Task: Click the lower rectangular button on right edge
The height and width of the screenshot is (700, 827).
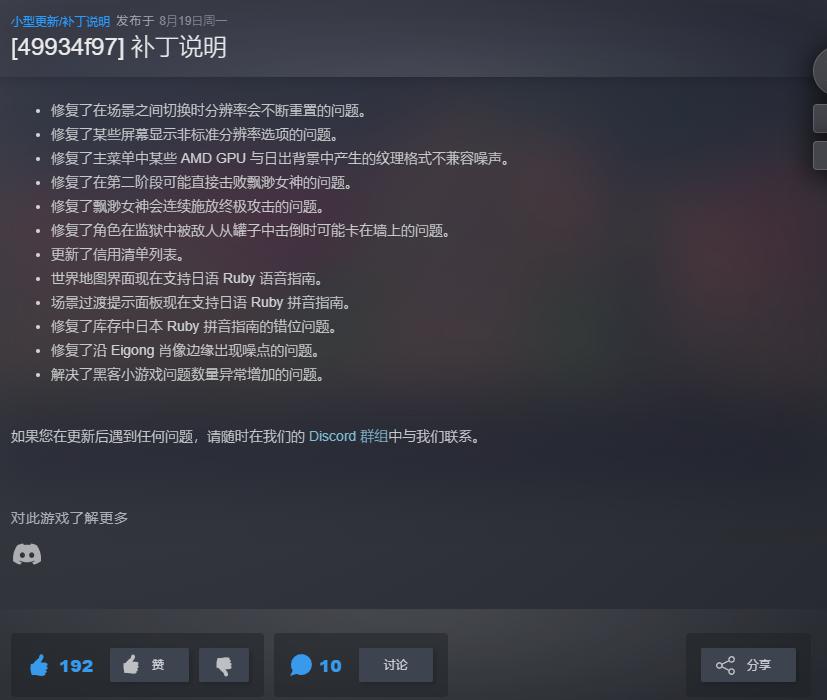Action: click(x=820, y=155)
